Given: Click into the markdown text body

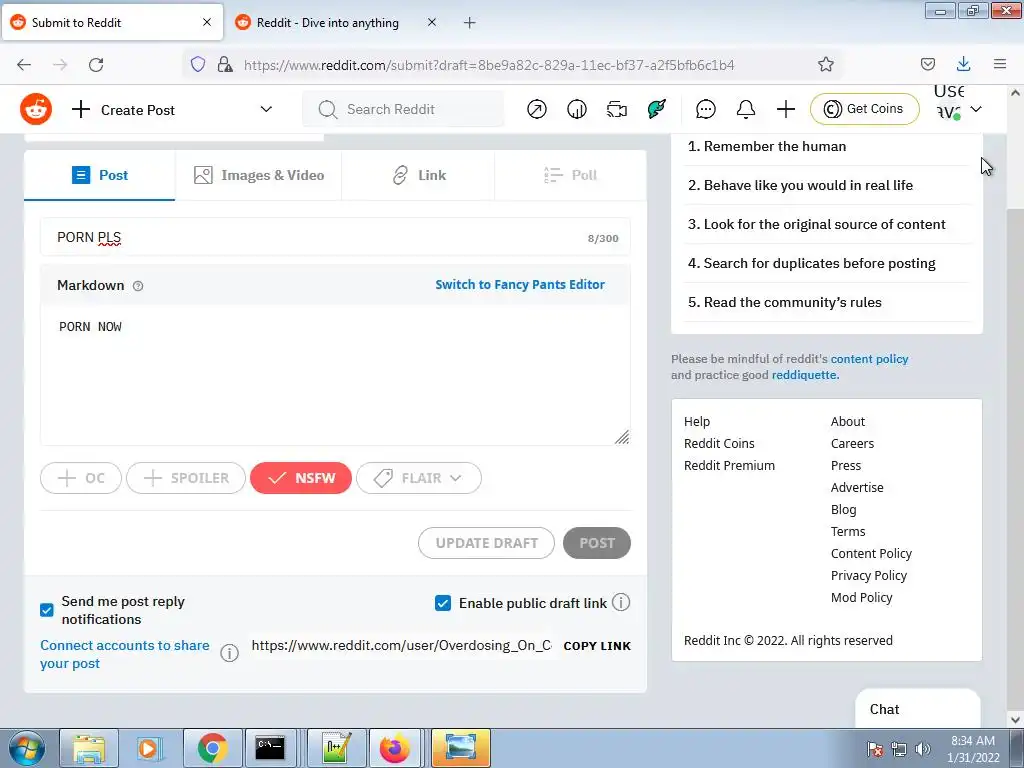Looking at the screenshot, I should point(335,376).
